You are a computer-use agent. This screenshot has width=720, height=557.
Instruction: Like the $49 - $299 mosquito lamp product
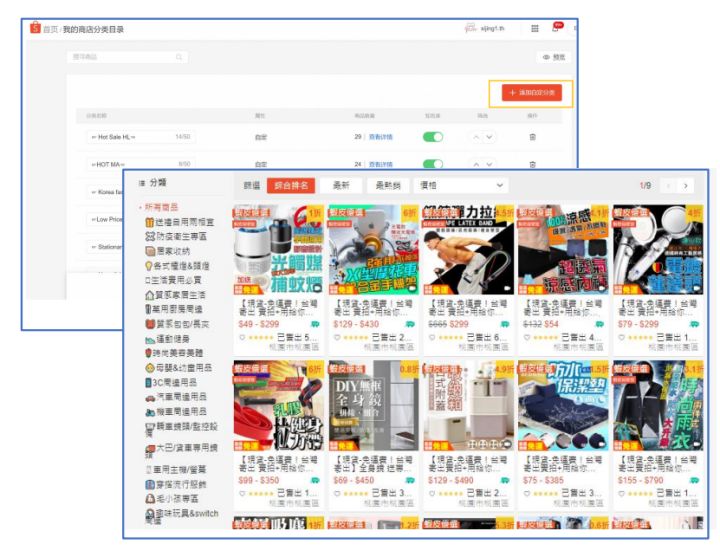click(242, 338)
